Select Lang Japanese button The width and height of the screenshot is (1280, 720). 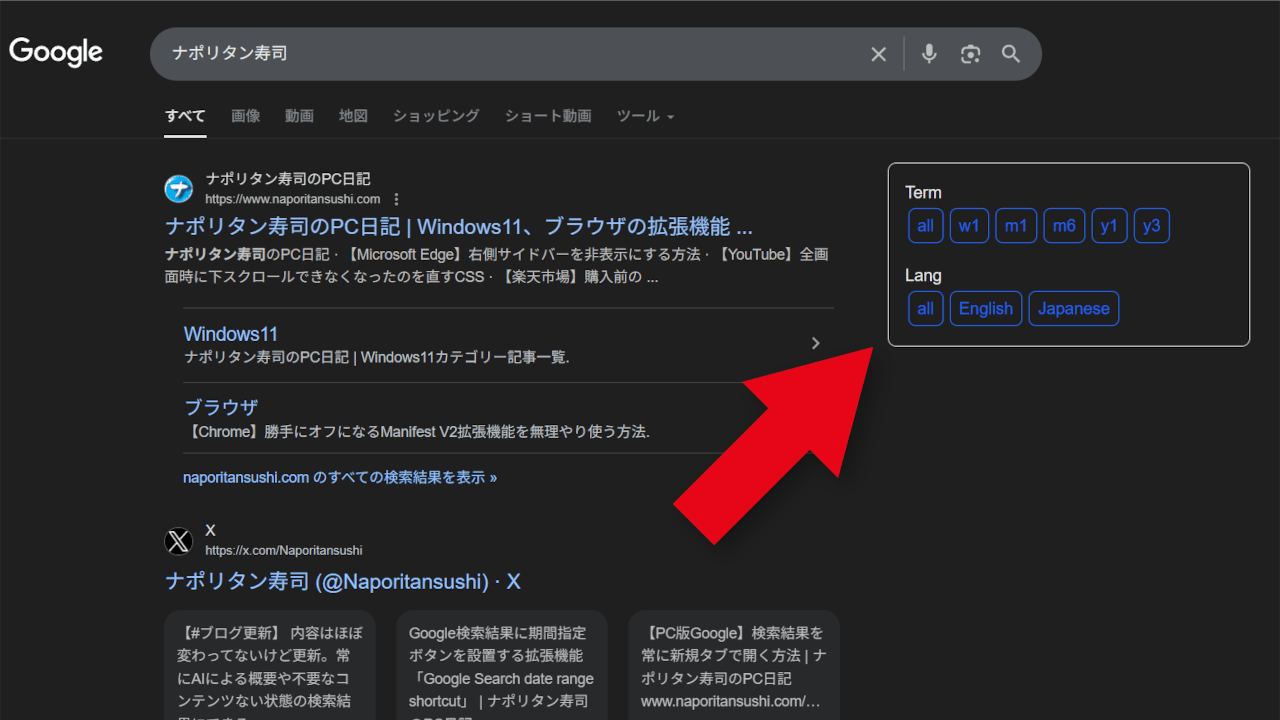(1074, 308)
